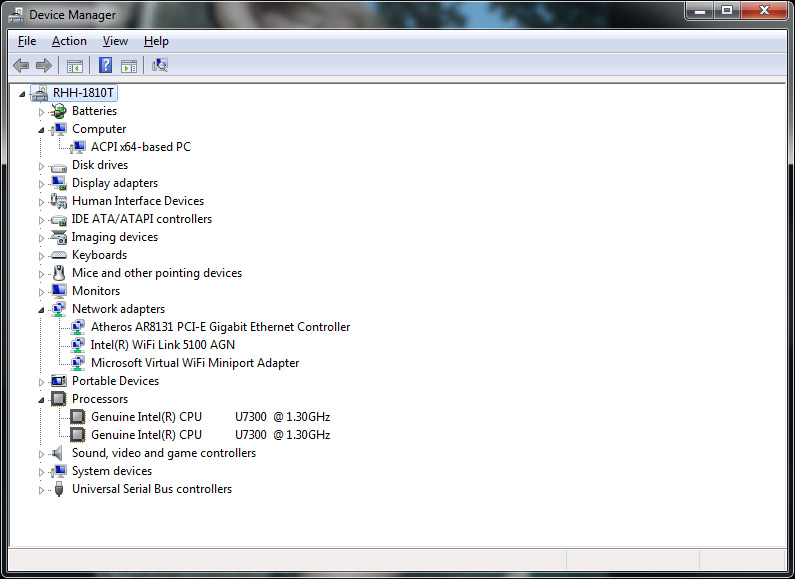The image size is (795, 579).
Task: Expand the Portable Devices node
Action: 42,382
